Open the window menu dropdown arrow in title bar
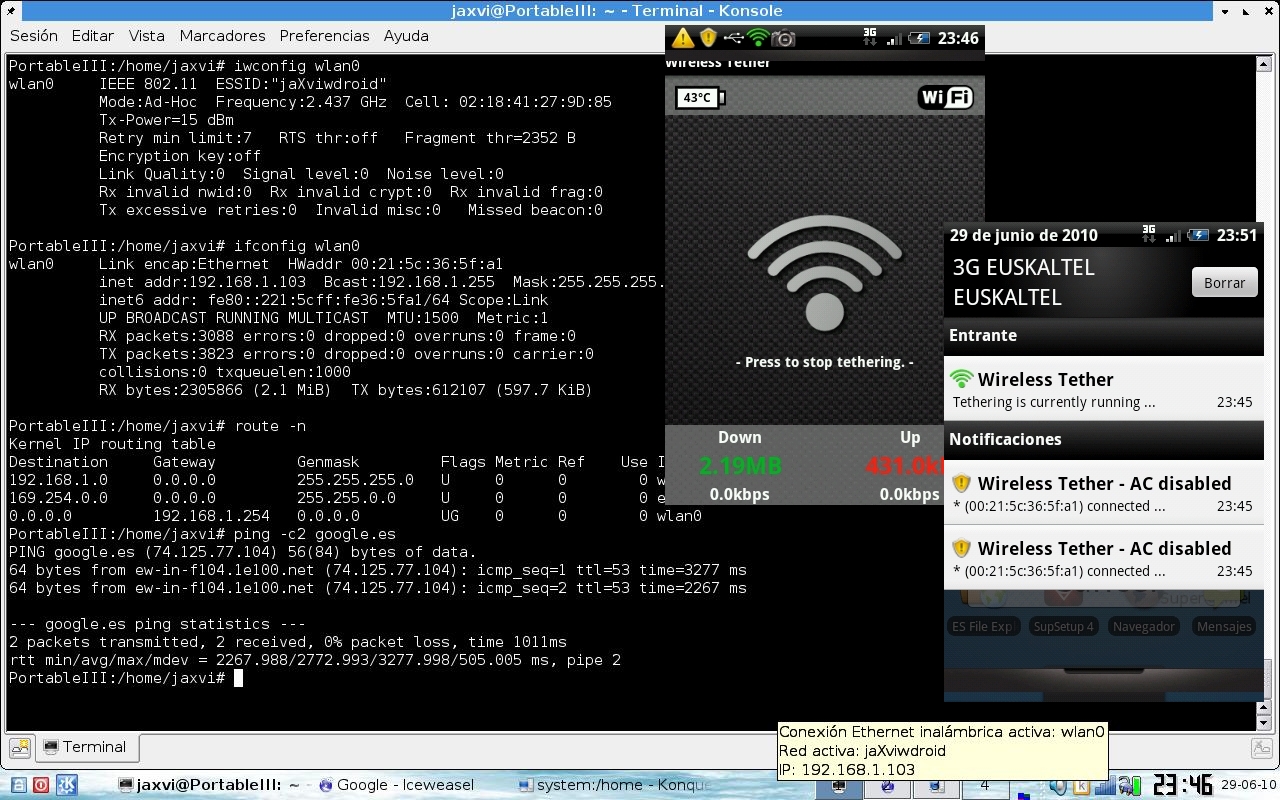This screenshot has height=800, width=1280. [x=1226, y=11]
